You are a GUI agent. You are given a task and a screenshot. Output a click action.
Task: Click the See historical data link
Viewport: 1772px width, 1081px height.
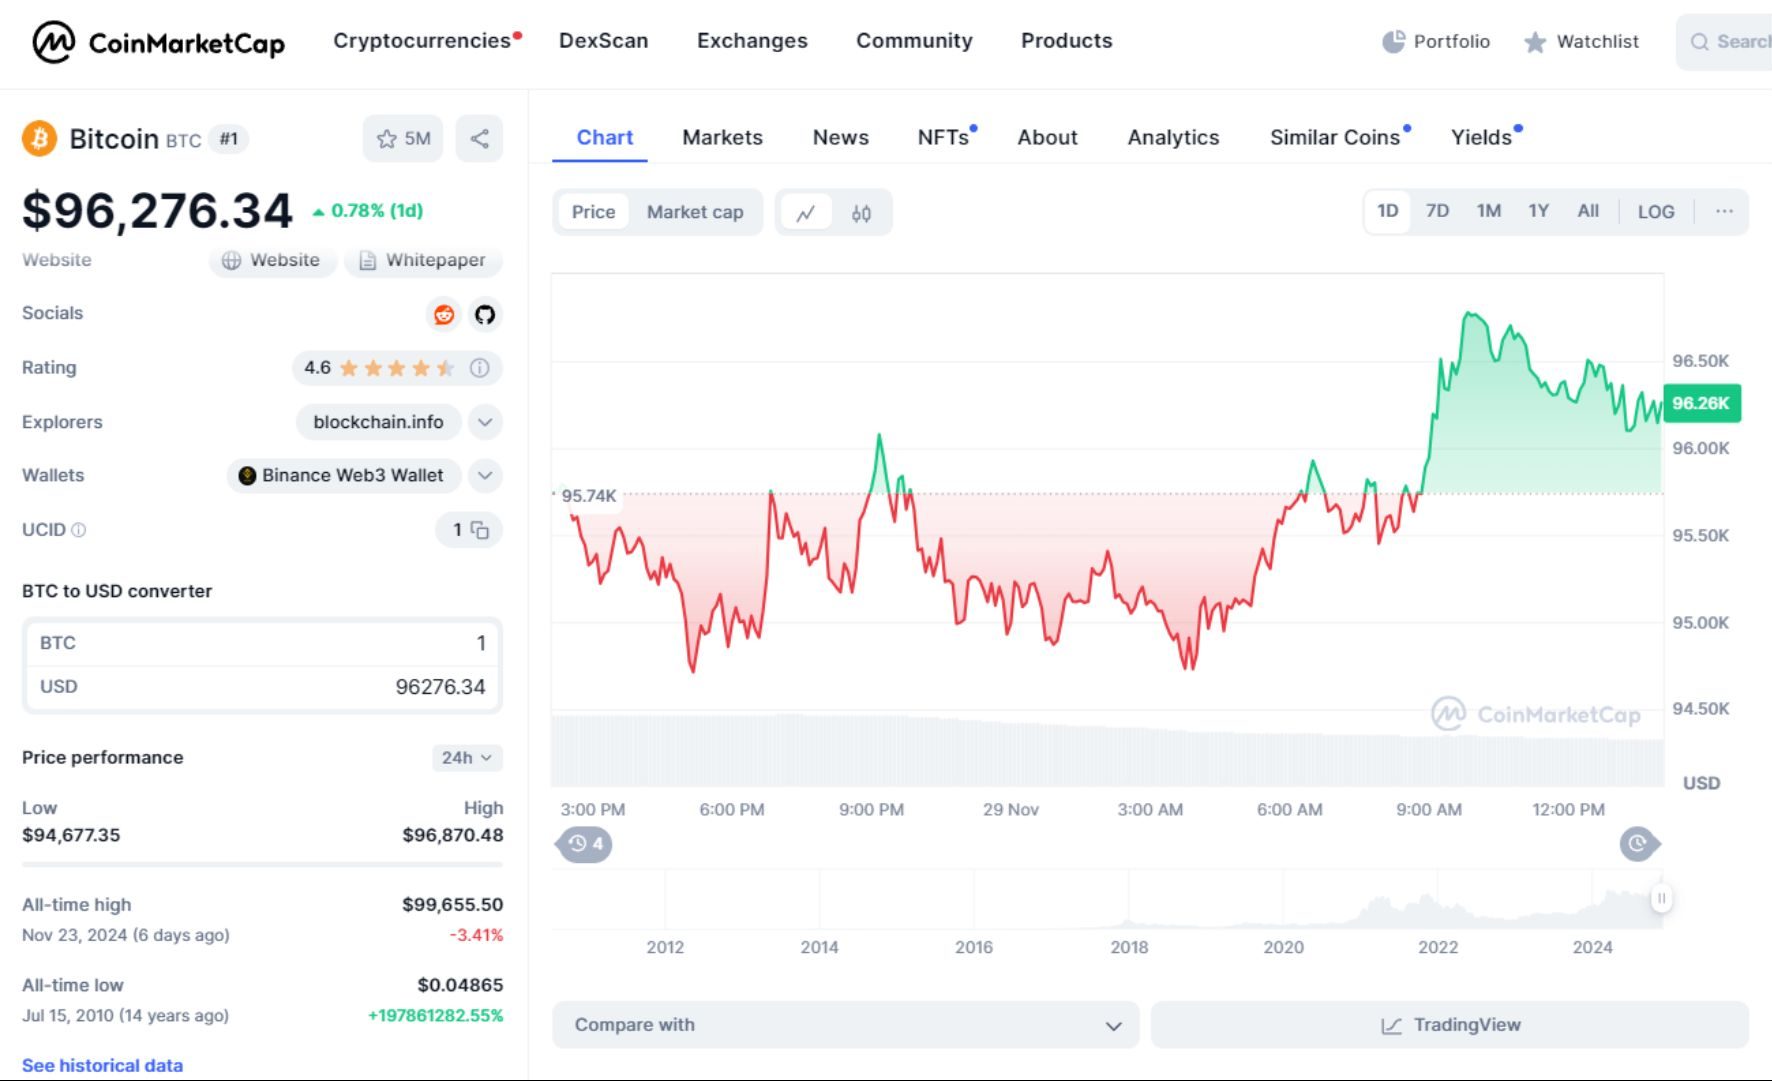[x=101, y=1065]
